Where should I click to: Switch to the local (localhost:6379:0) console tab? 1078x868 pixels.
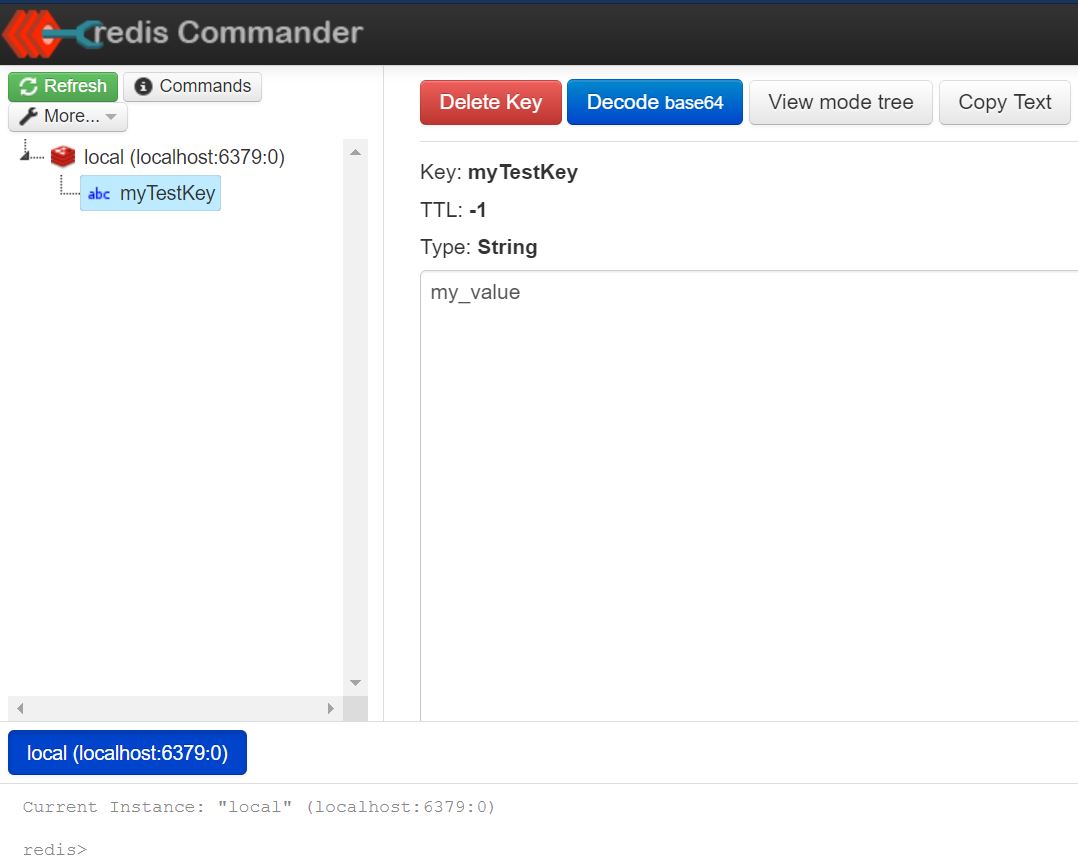(x=127, y=753)
